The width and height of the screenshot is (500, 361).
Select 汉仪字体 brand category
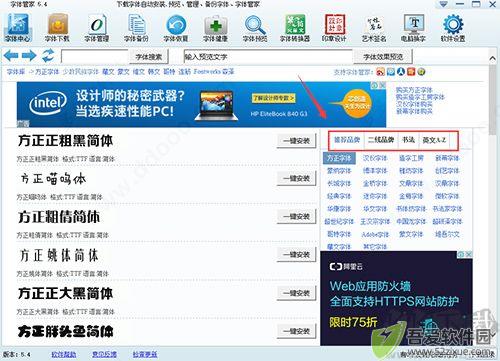point(375,158)
